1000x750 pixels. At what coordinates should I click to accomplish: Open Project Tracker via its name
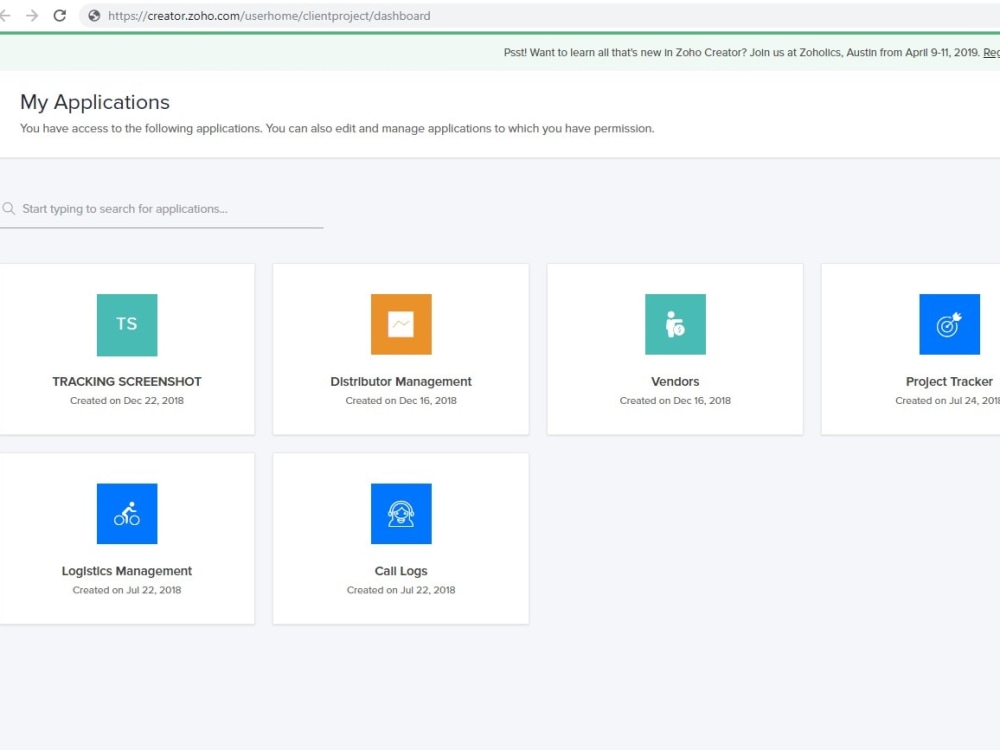point(949,381)
